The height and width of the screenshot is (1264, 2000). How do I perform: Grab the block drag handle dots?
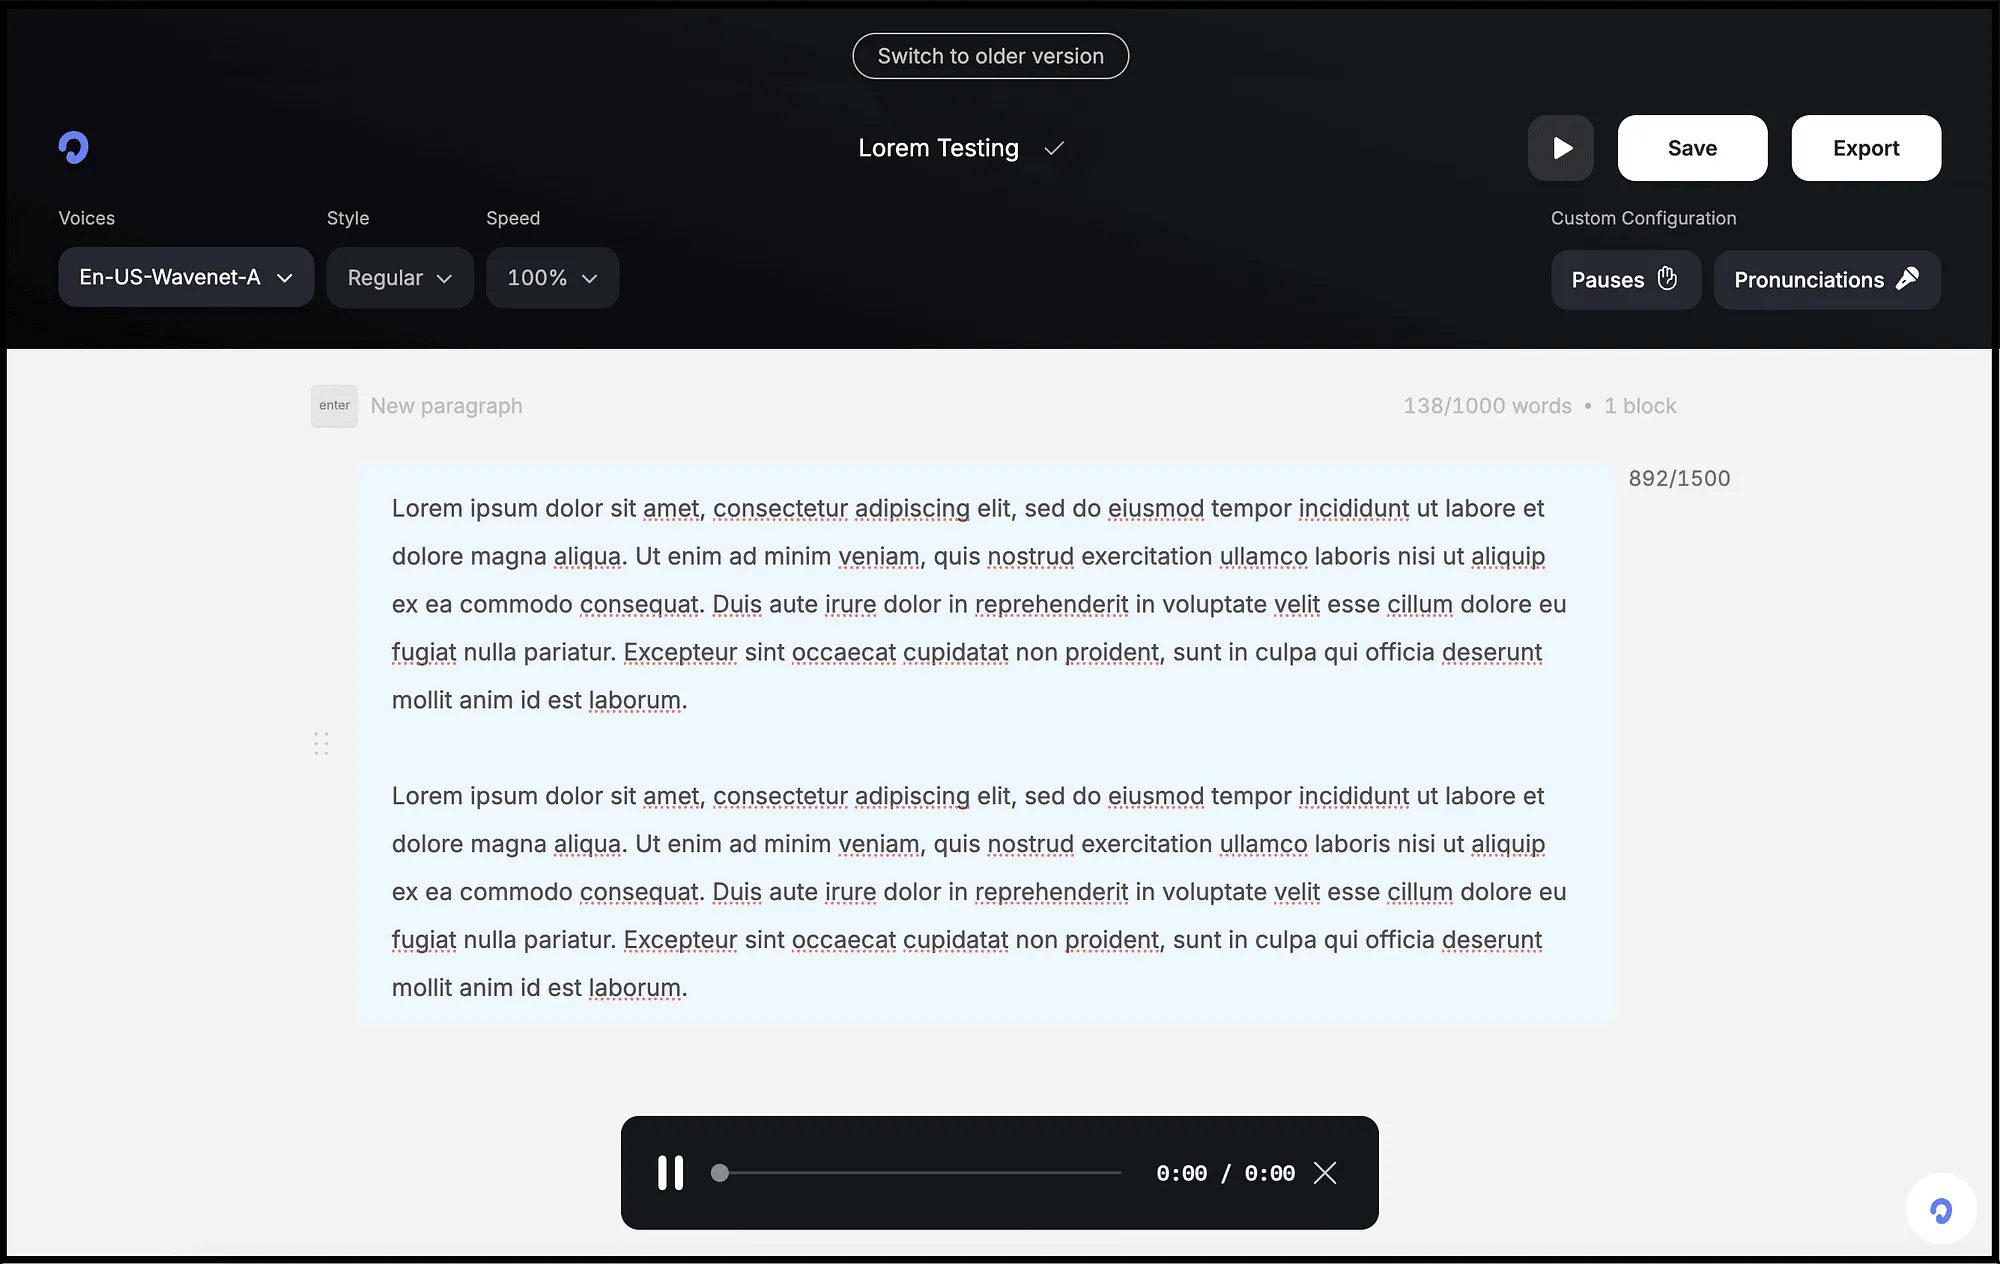[x=321, y=743]
